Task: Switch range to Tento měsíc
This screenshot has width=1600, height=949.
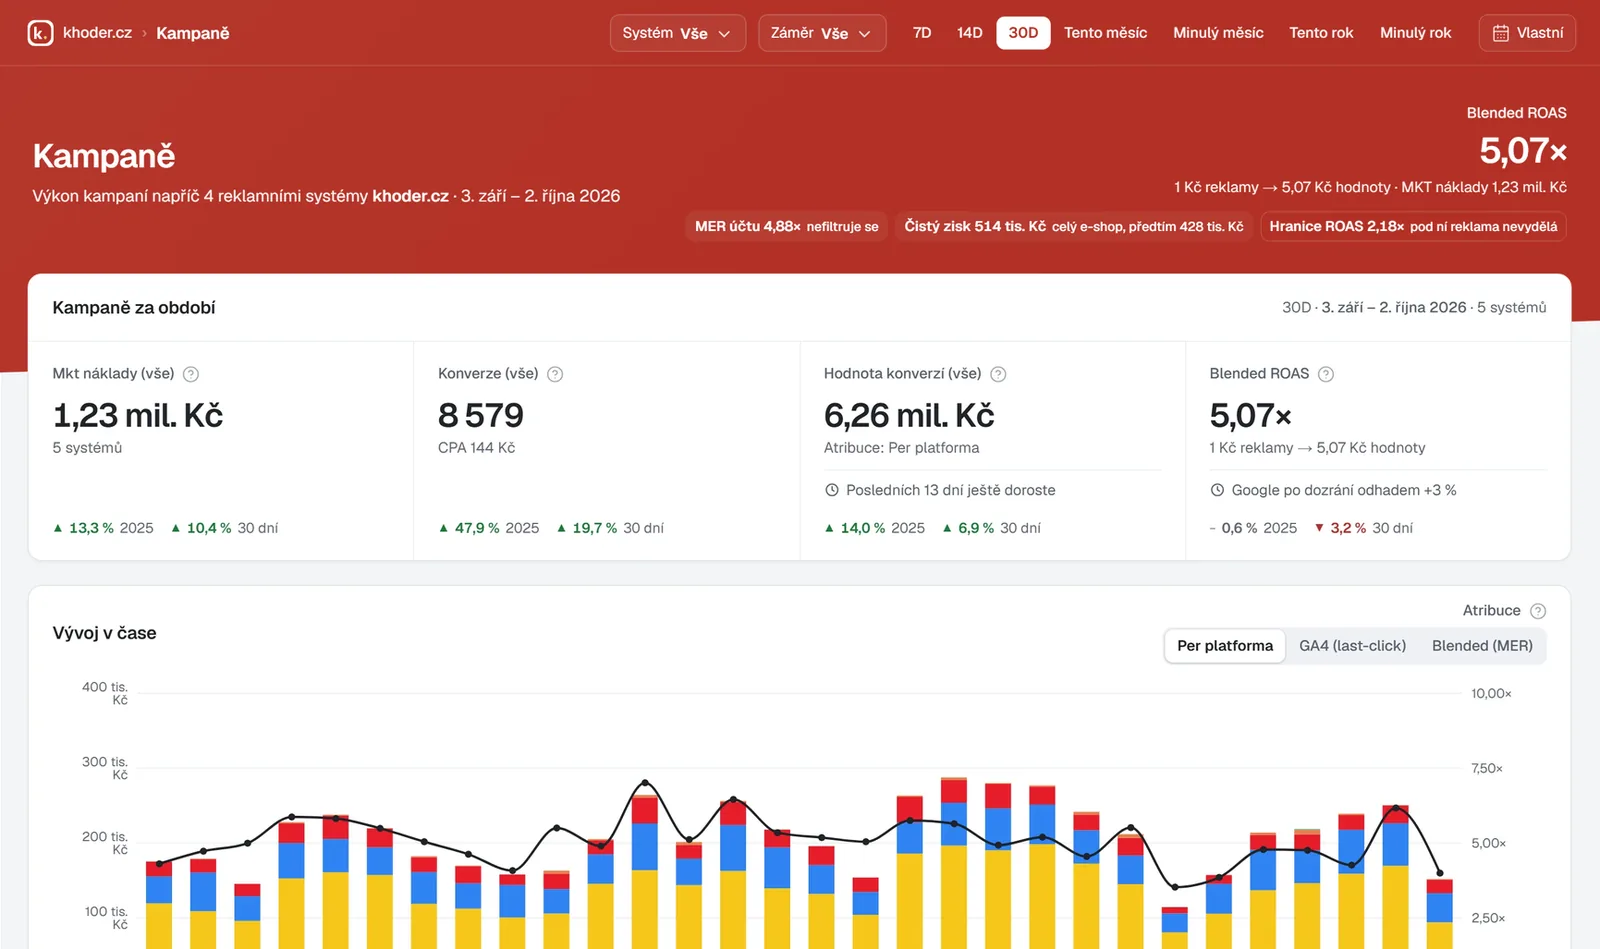Action: pyautogui.click(x=1105, y=33)
